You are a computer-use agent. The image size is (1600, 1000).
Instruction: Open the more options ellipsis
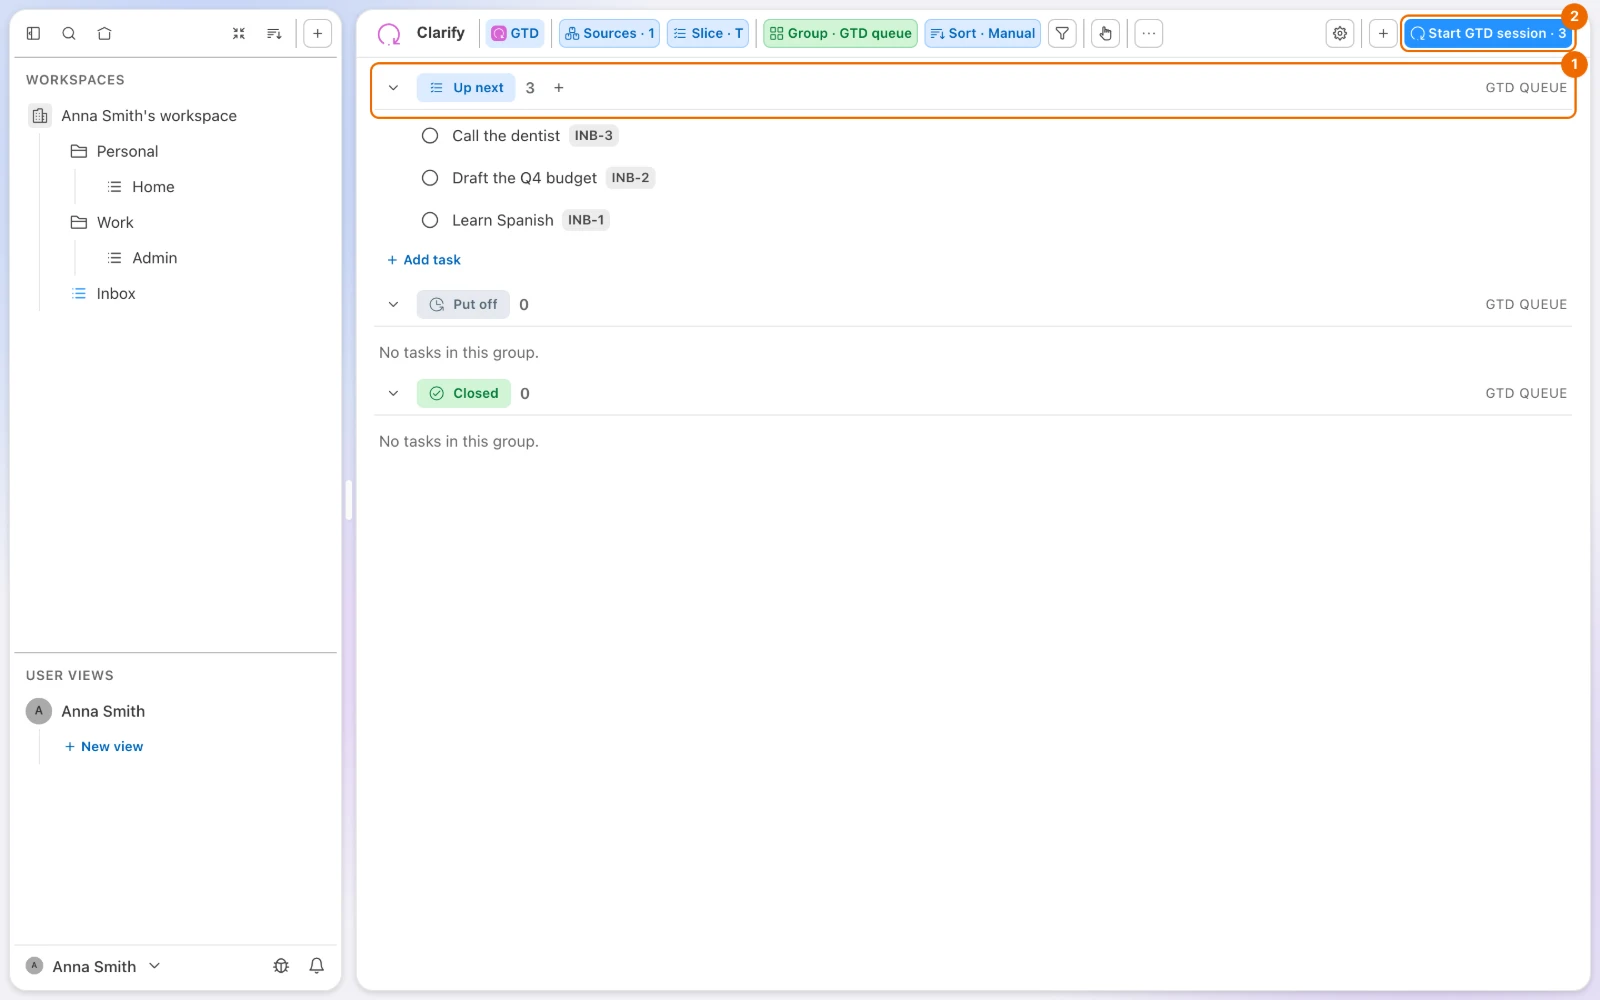coord(1149,33)
